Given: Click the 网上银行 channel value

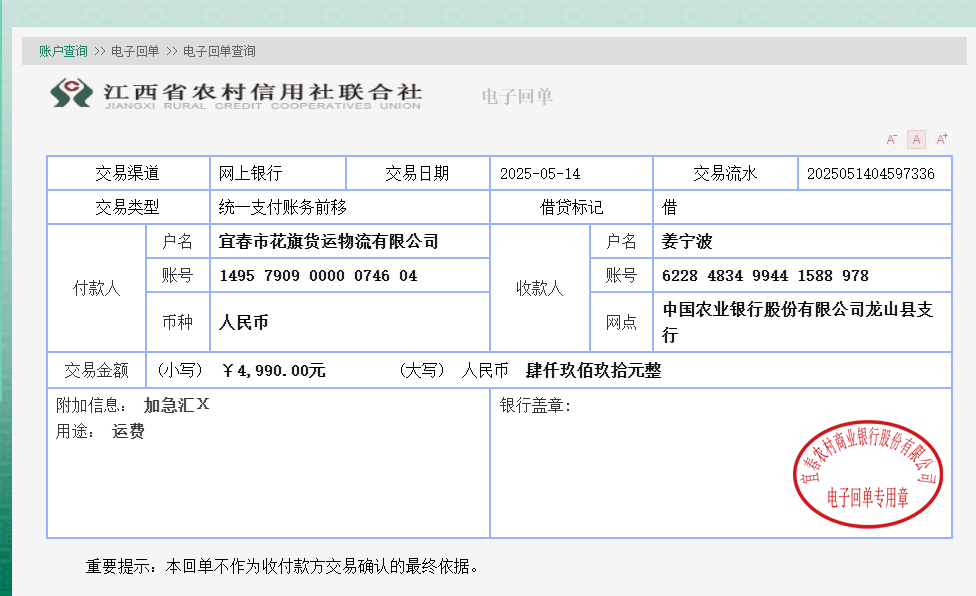Looking at the screenshot, I should (250, 173).
